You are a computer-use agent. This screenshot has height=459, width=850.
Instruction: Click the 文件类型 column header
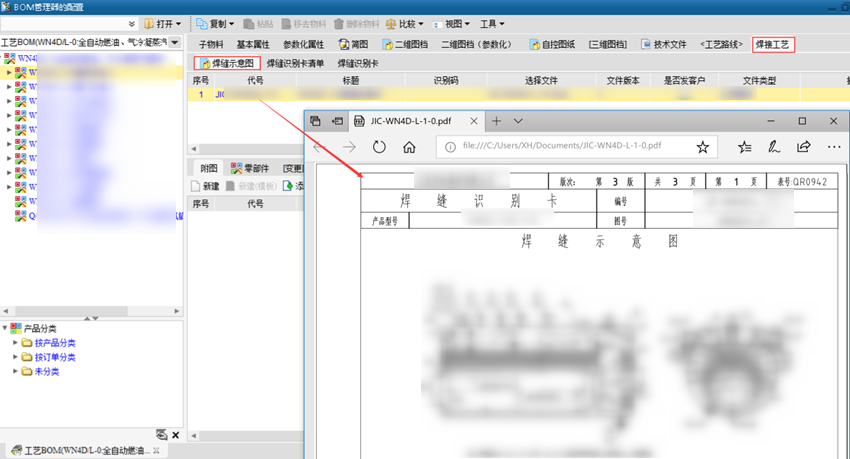coord(759,80)
